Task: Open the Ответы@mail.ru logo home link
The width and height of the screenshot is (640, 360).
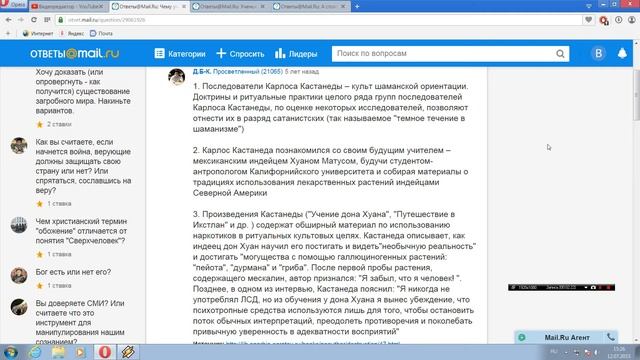Action: [74, 53]
